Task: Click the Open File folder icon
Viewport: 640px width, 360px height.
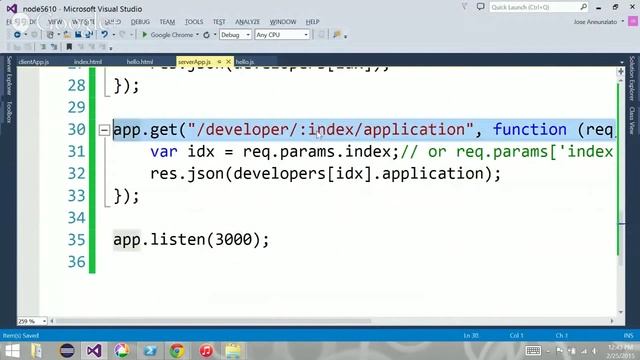Action: (67, 35)
